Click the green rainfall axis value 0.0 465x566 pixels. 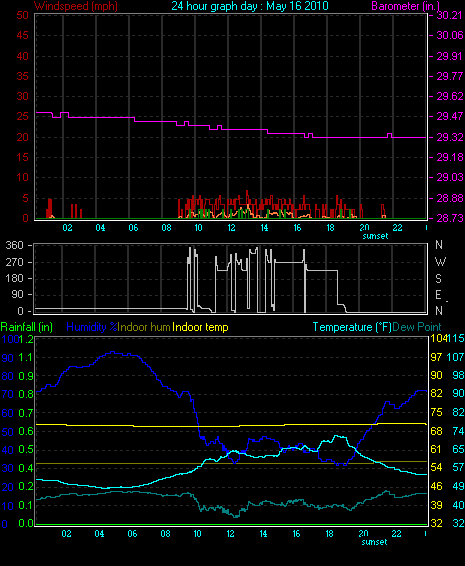pos(26,523)
